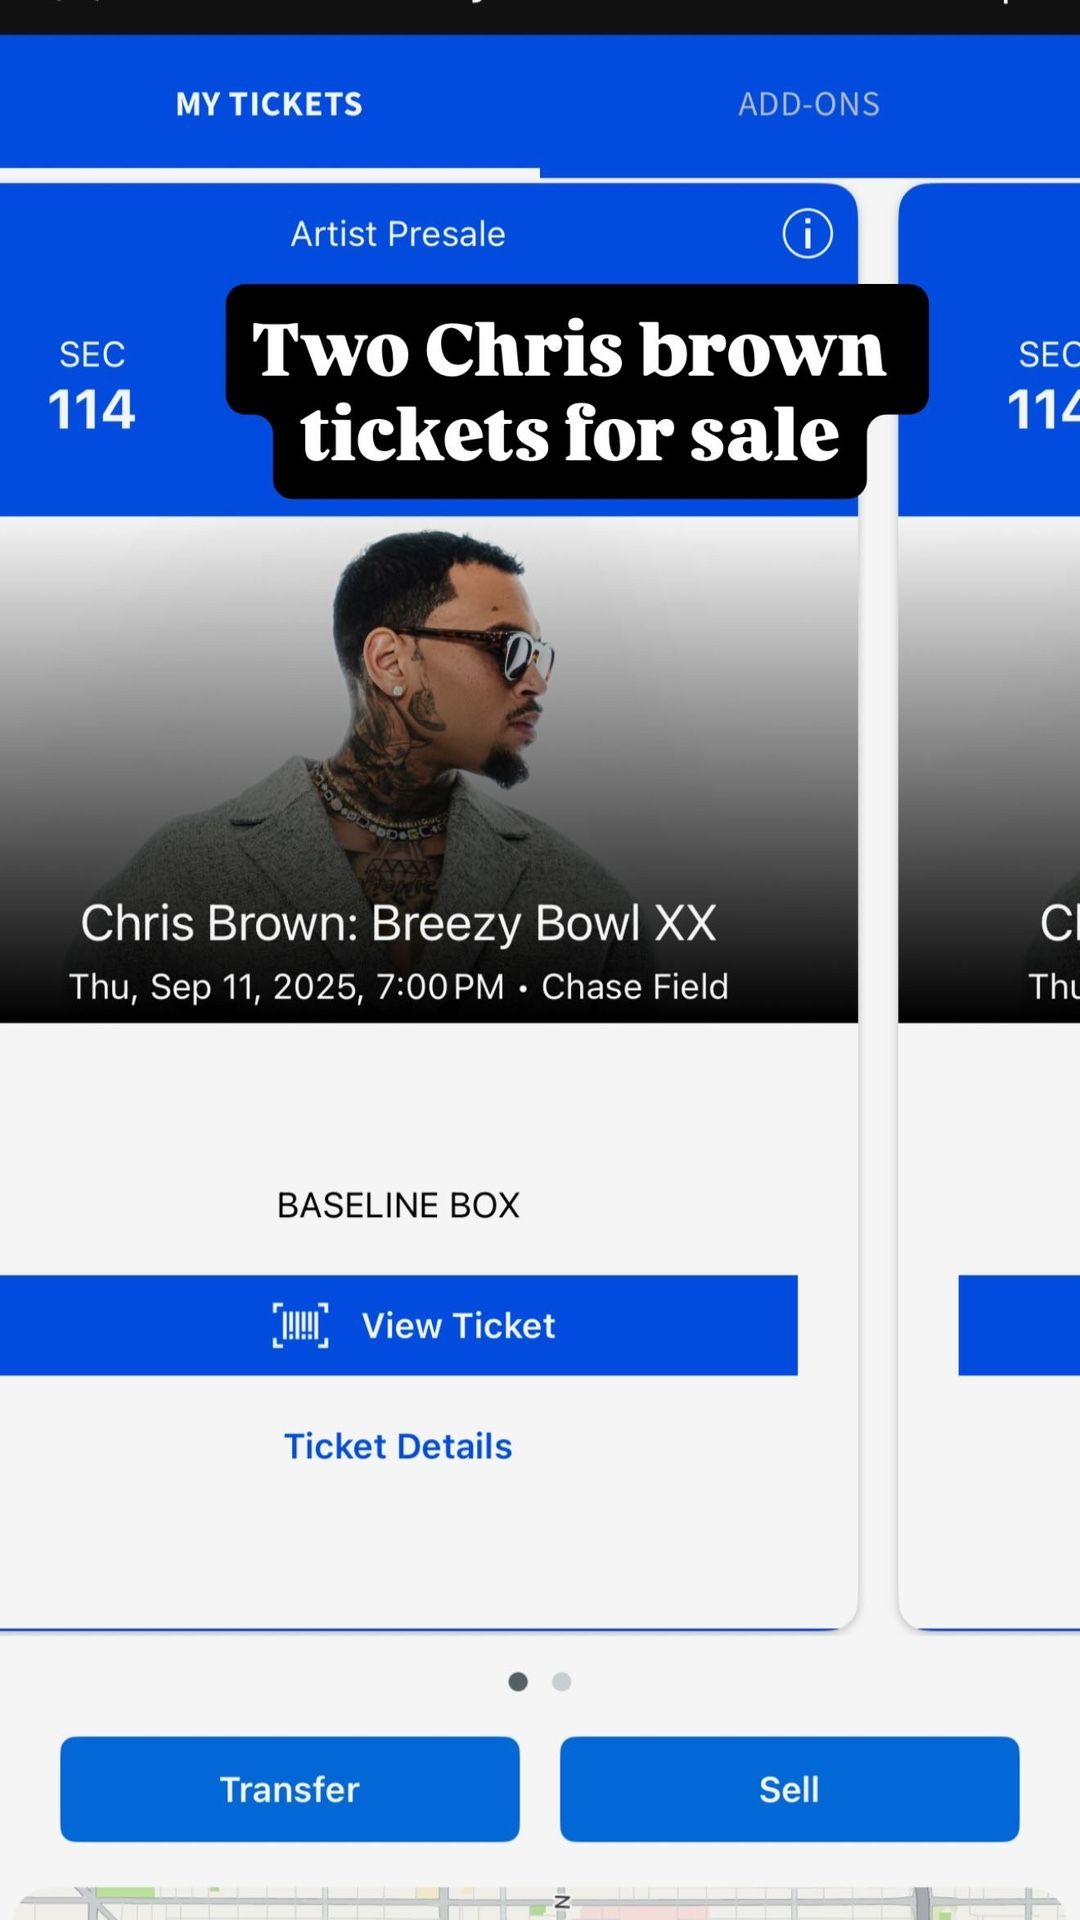This screenshot has width=1080, height=1920.
Task: Click the BASELINE BOX seat label
Action: tap(398, 1205)
